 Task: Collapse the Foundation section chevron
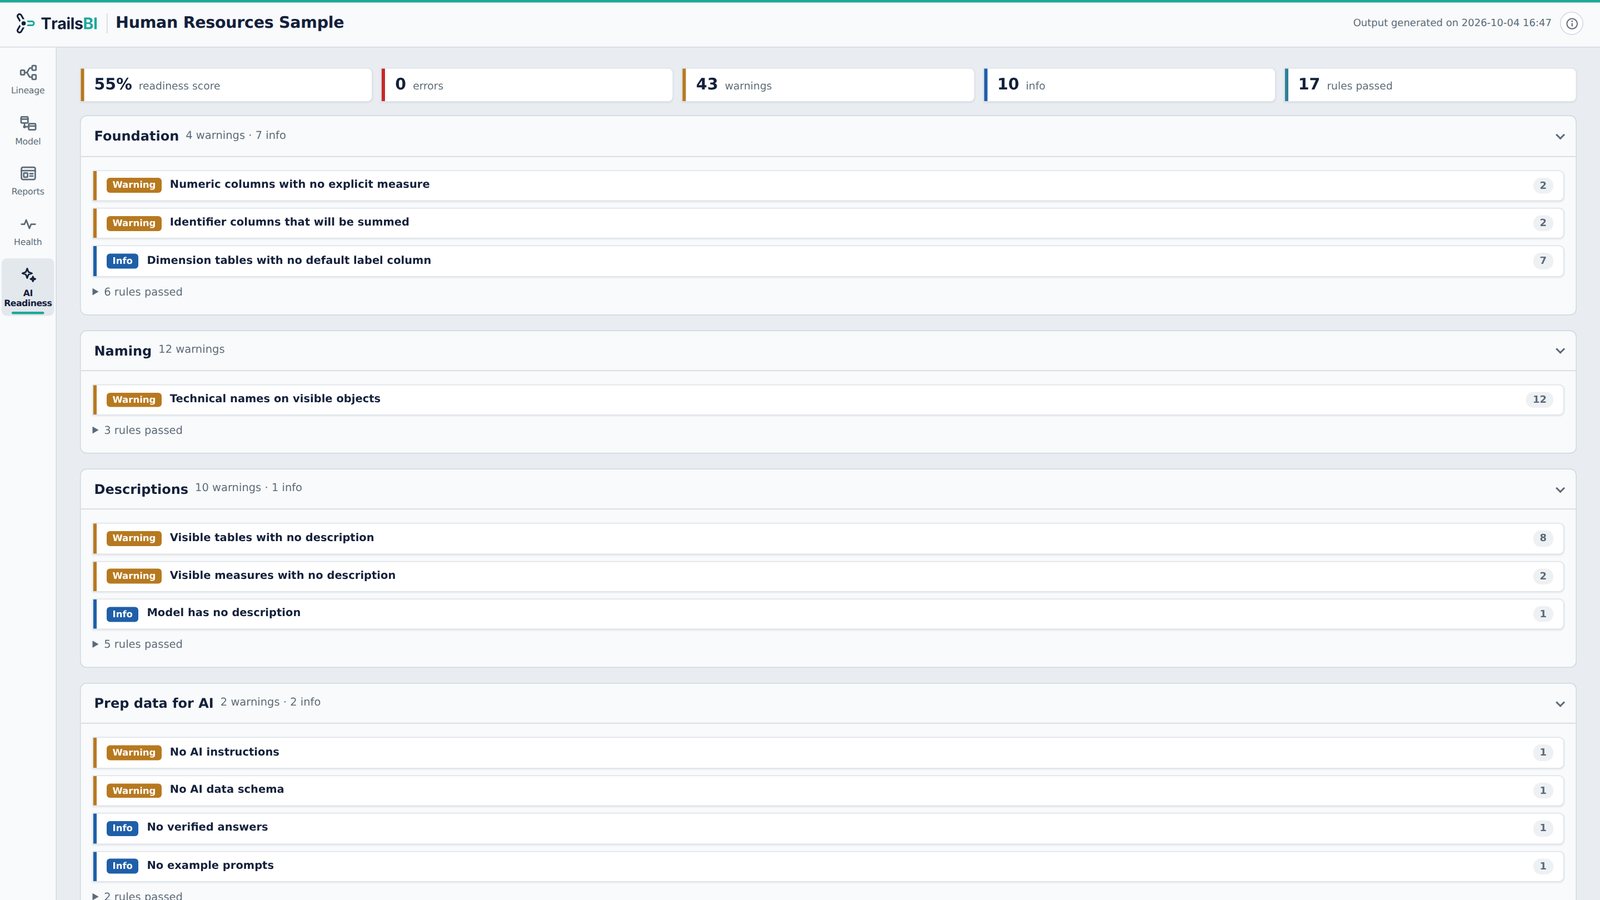pyautogui.click(x=1560, y=137)
